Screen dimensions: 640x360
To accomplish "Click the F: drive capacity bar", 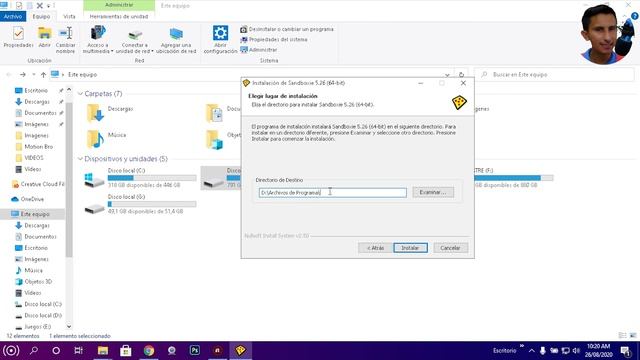I will (x=514, y=178).
